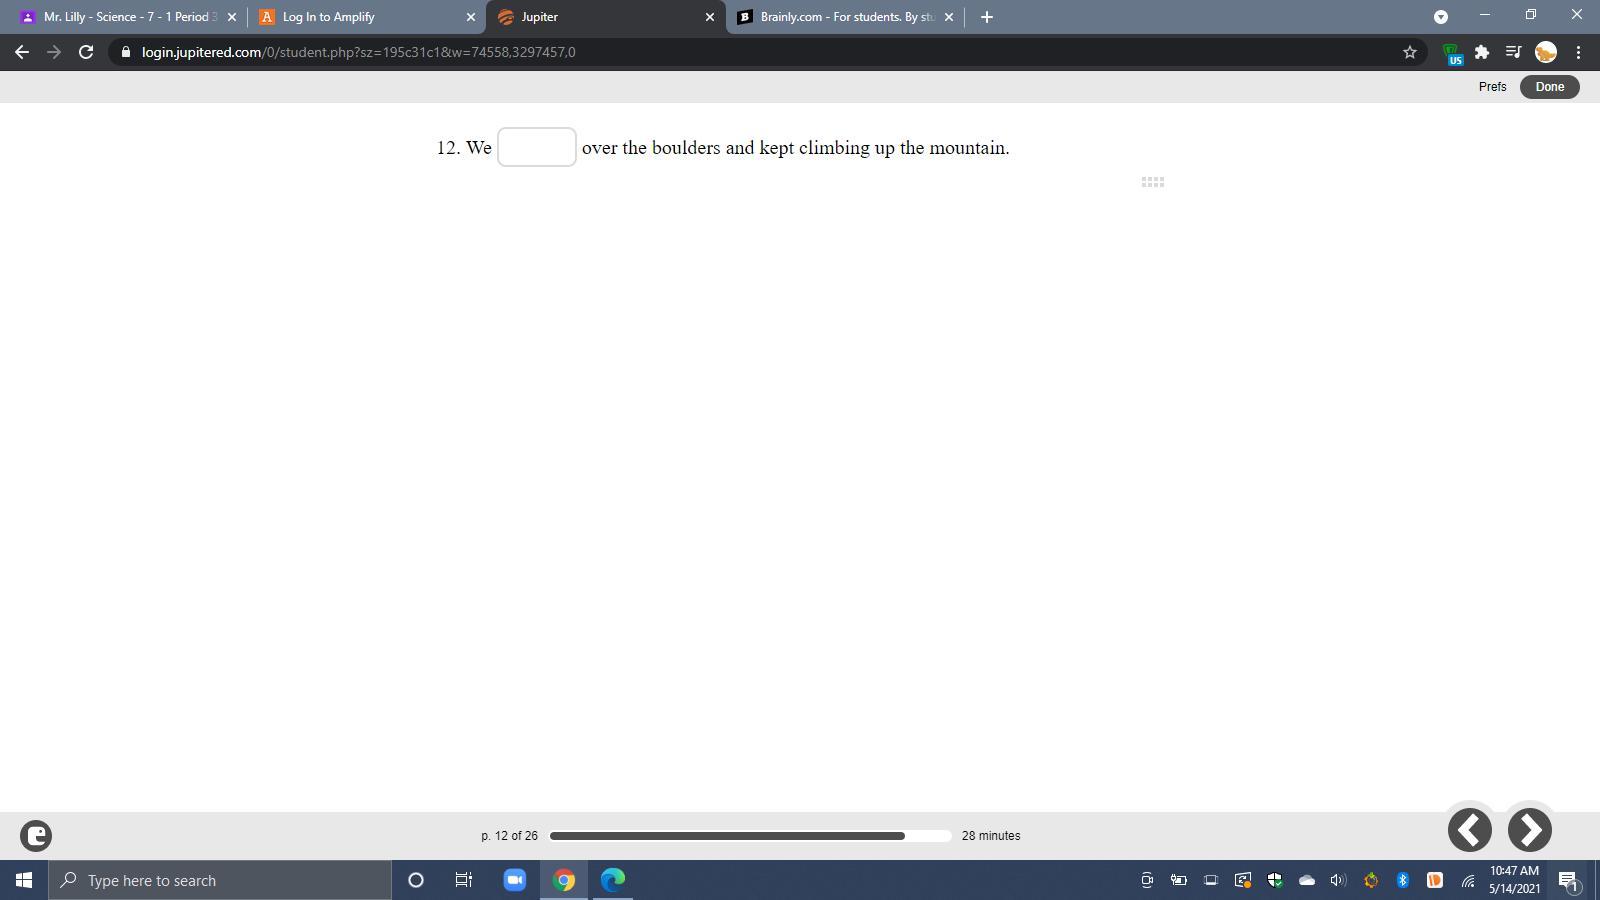The image size is (1600, 900).
Task: Click the '28 minutes' remaining time text
Action: (991, 836)
